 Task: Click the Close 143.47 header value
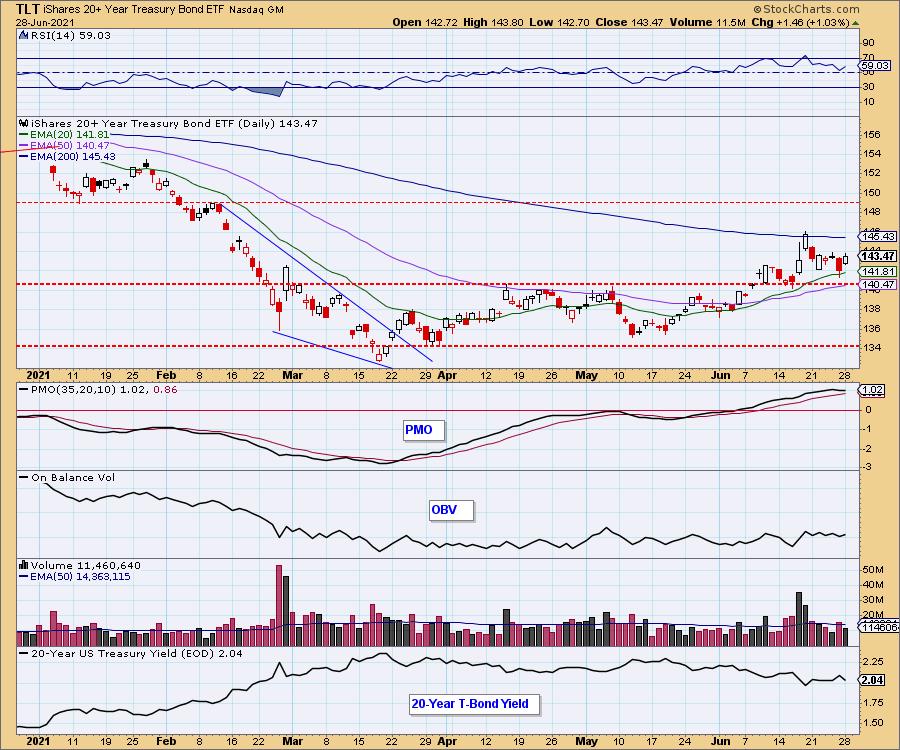629,22
